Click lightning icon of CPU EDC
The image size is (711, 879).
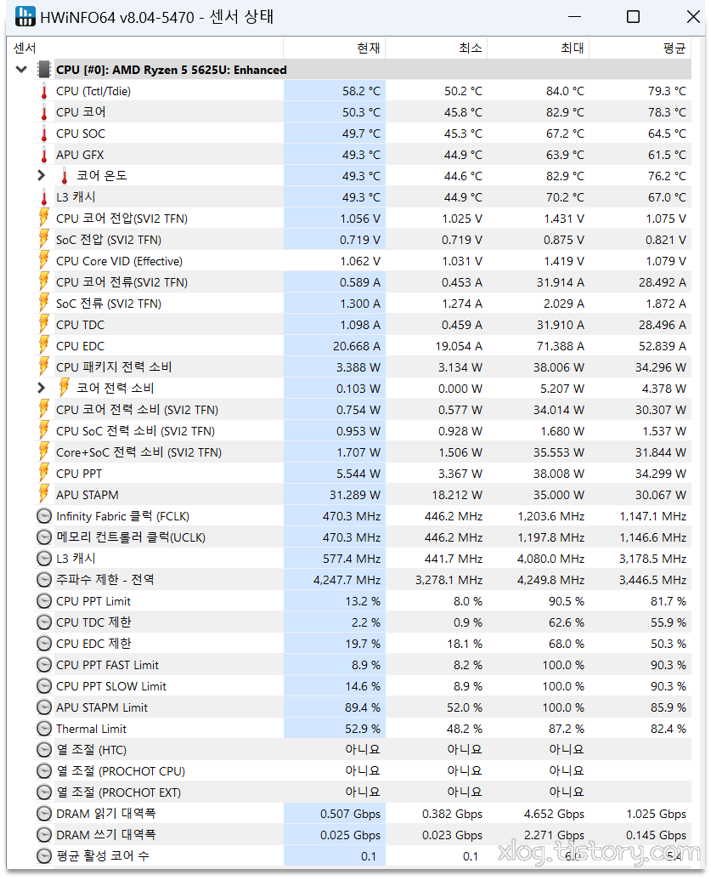[44, 346]
